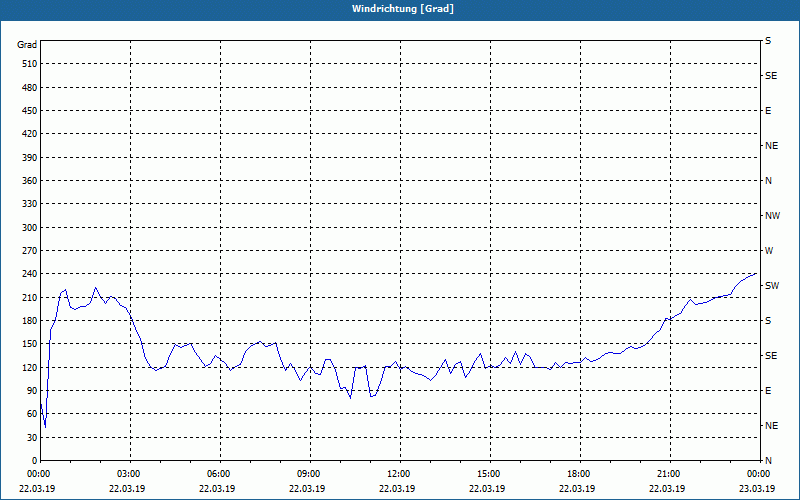Click the 270 axis tick label

click(x=30, y=251)
